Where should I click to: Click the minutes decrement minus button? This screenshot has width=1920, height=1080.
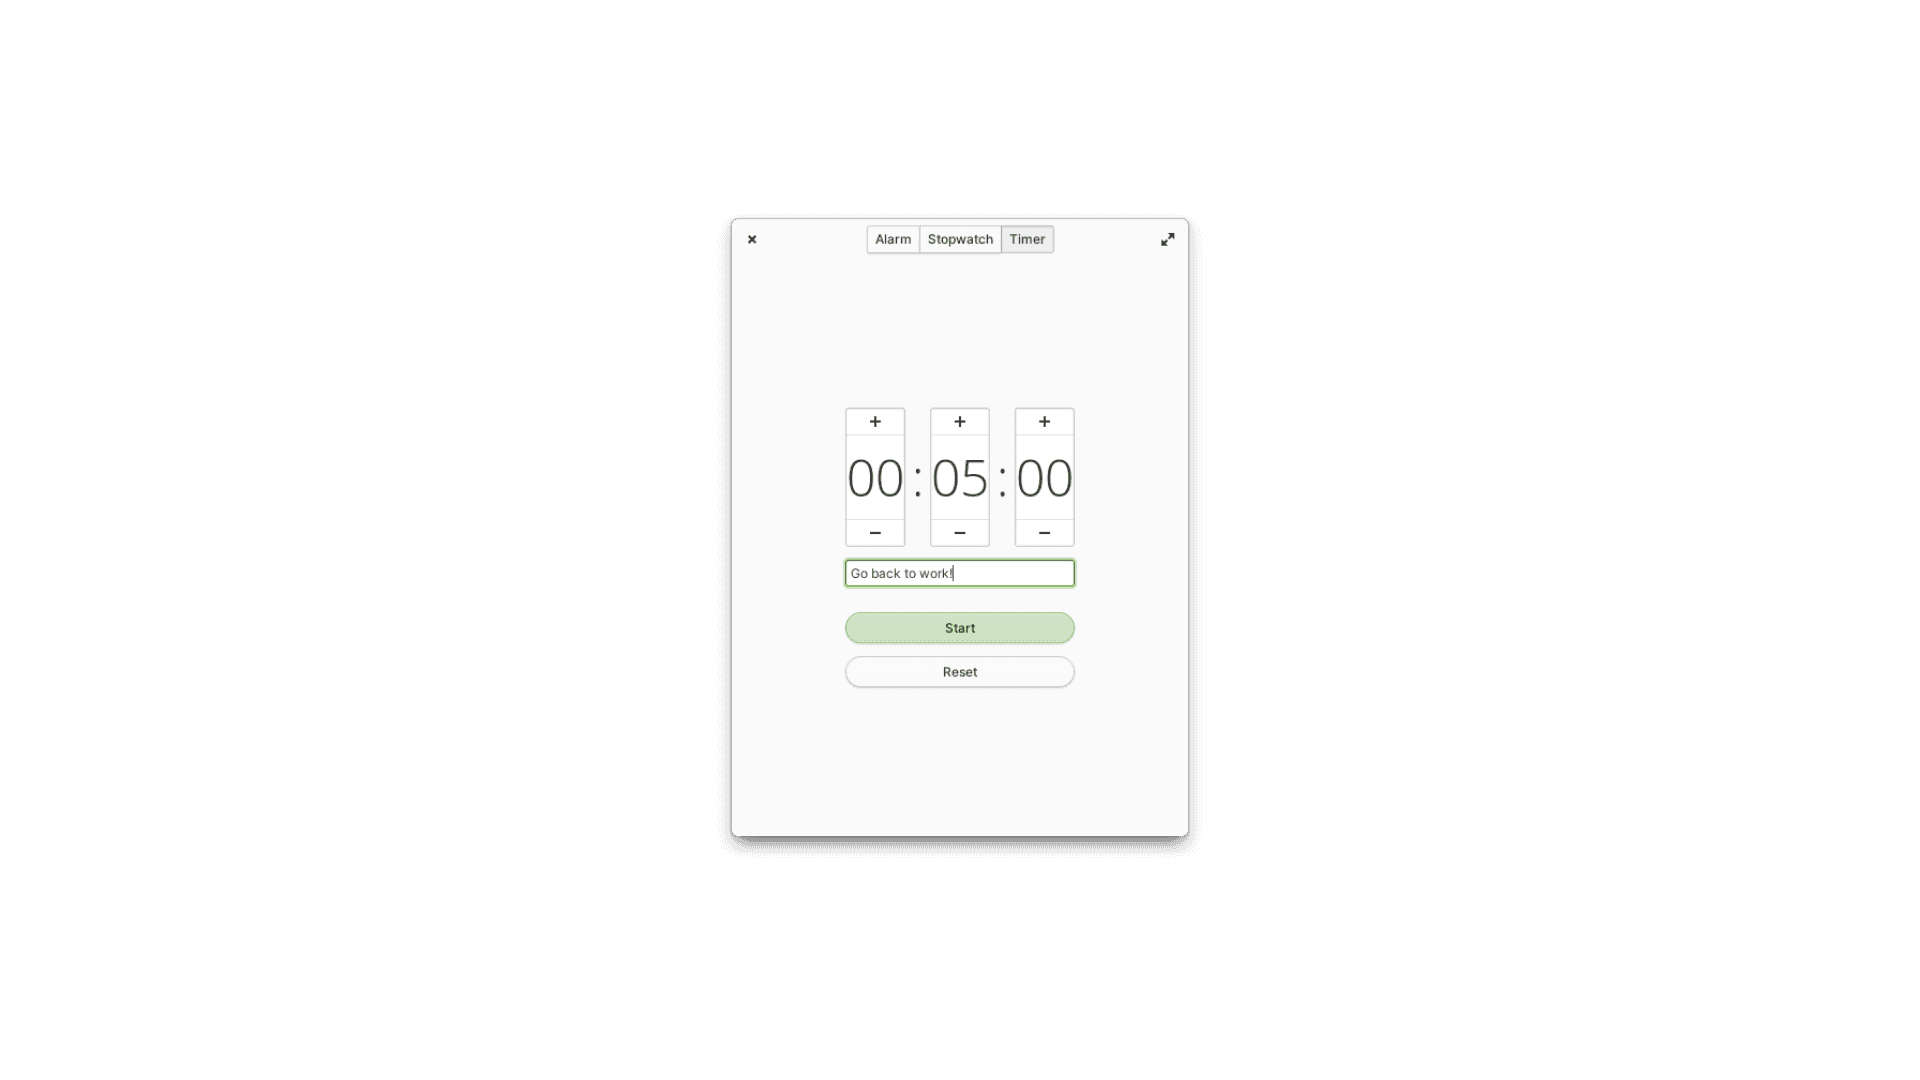click(960, 531)
